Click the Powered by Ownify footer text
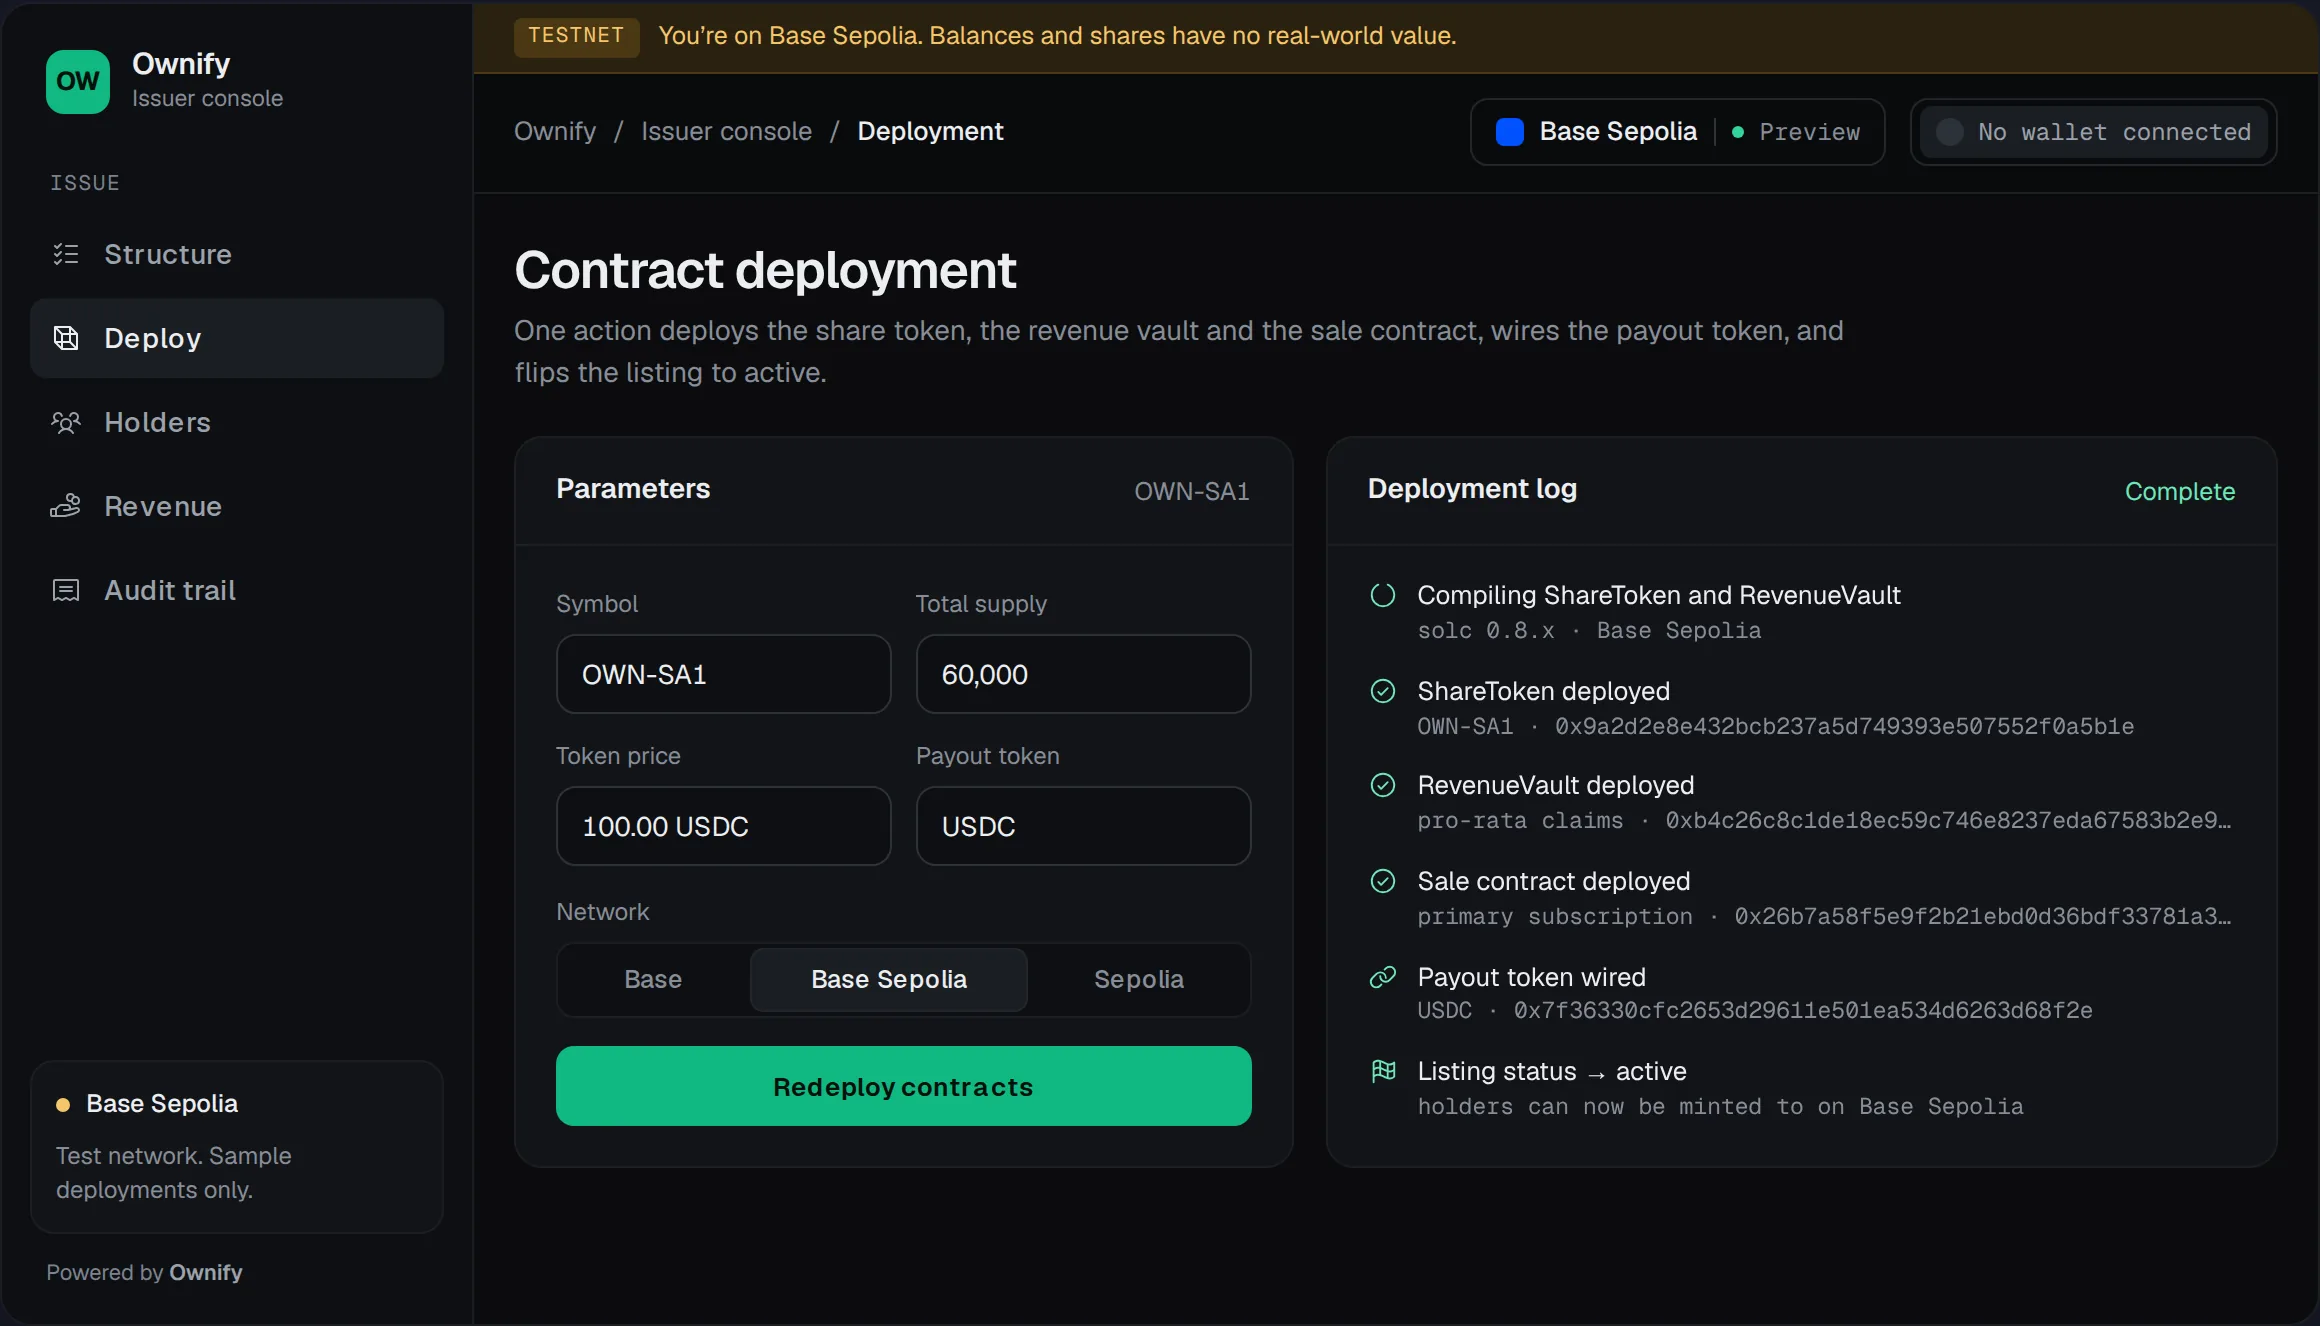Viewport: 2320px width, 1326px height. [x=144, y=1272]
